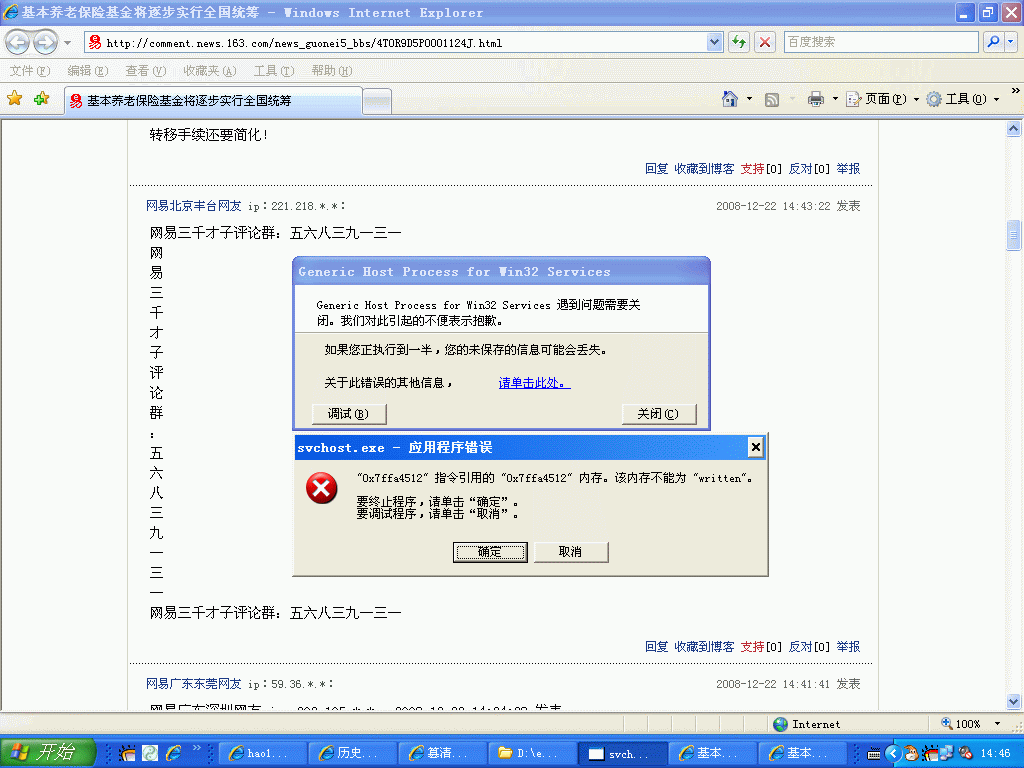Click the magnifier search button
This screenshot has width=1024, height=768.
point(993,42)
